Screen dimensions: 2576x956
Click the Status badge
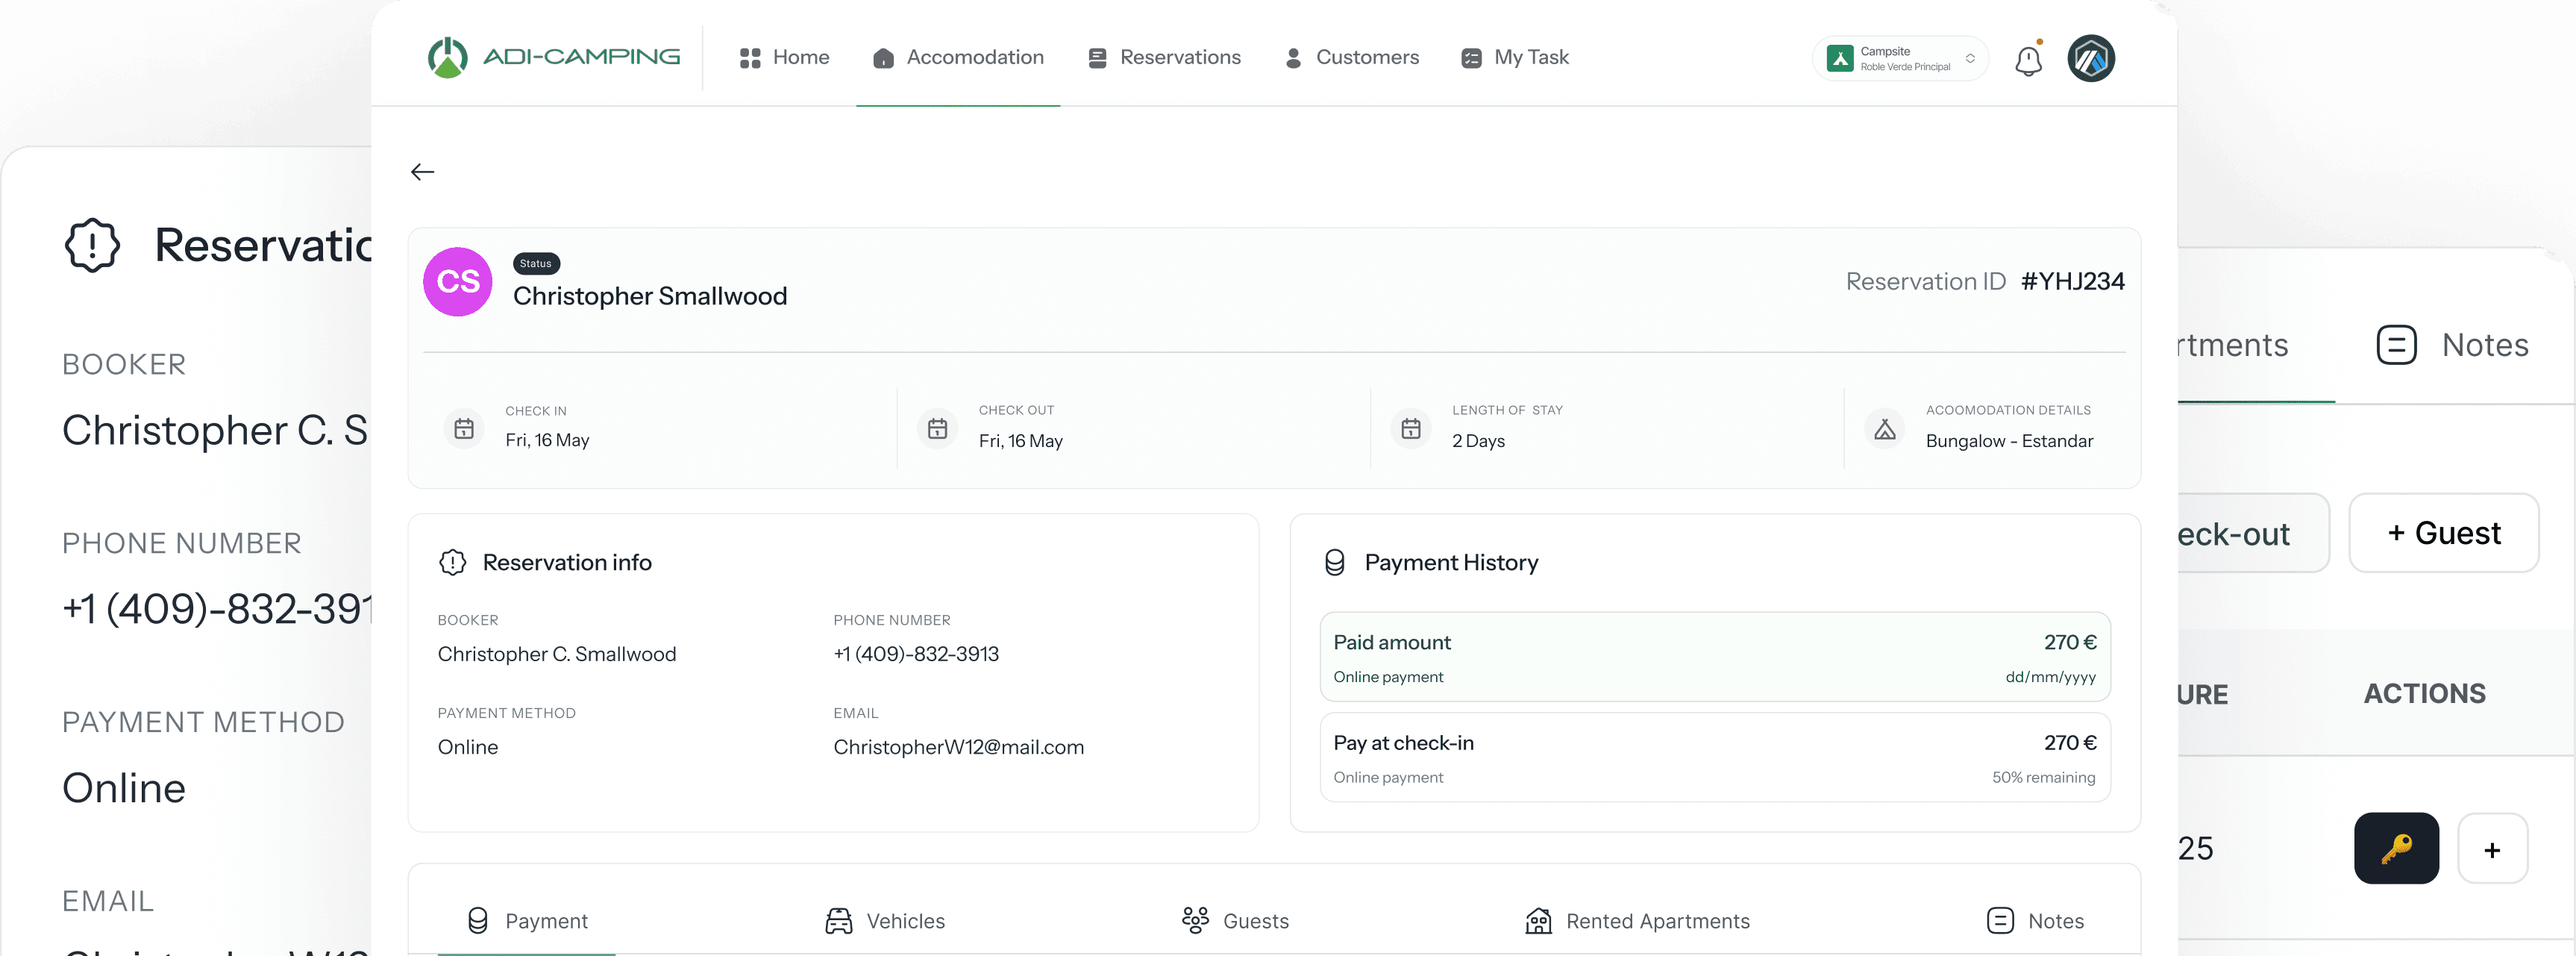536,264
